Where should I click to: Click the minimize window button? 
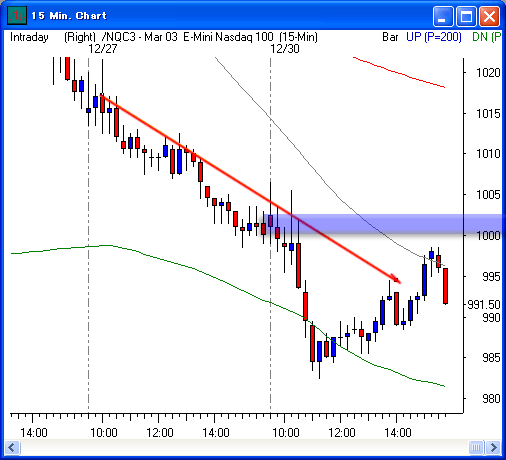[442, 16]
